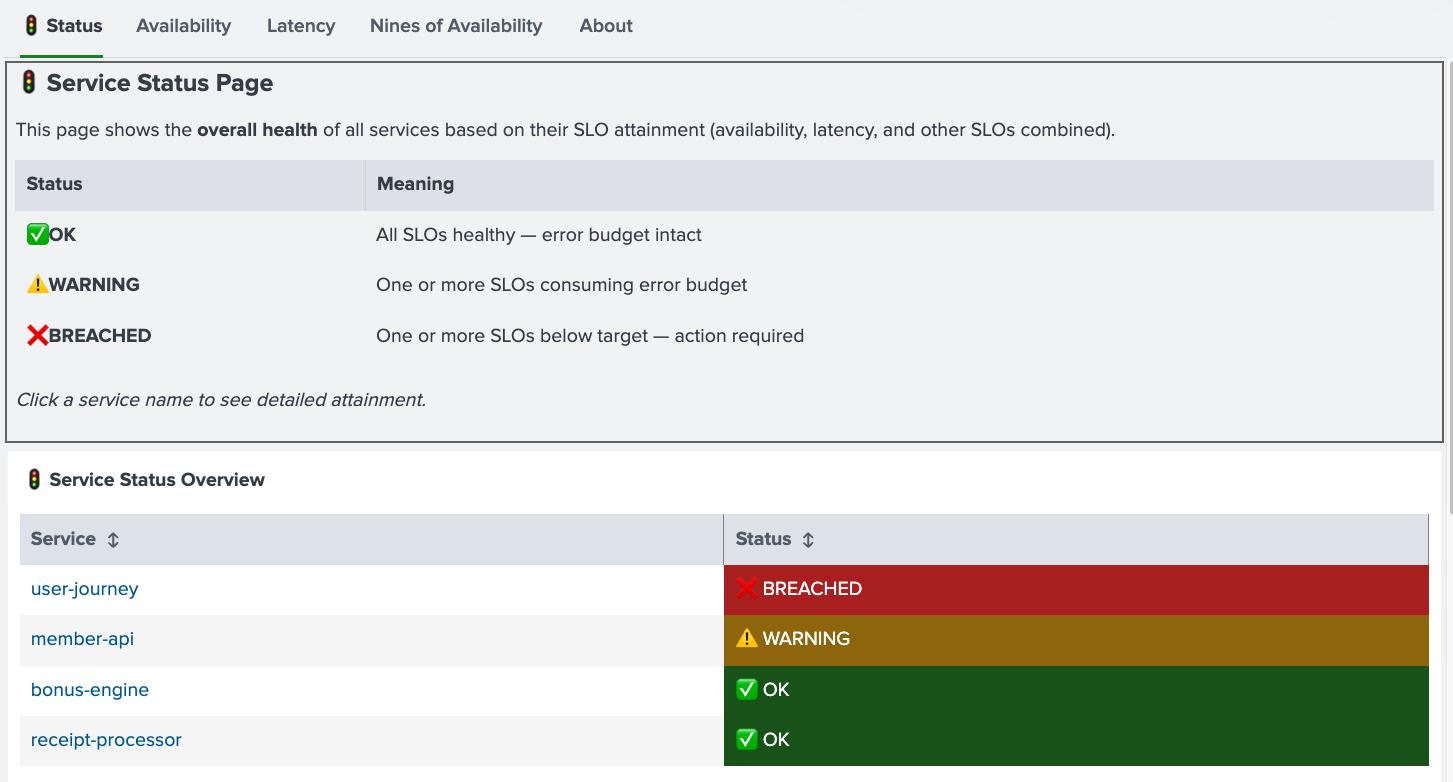Click 'One or more SLOs below target' text
The width and height of the screenshot is (1453, 782).
(512, 336)
